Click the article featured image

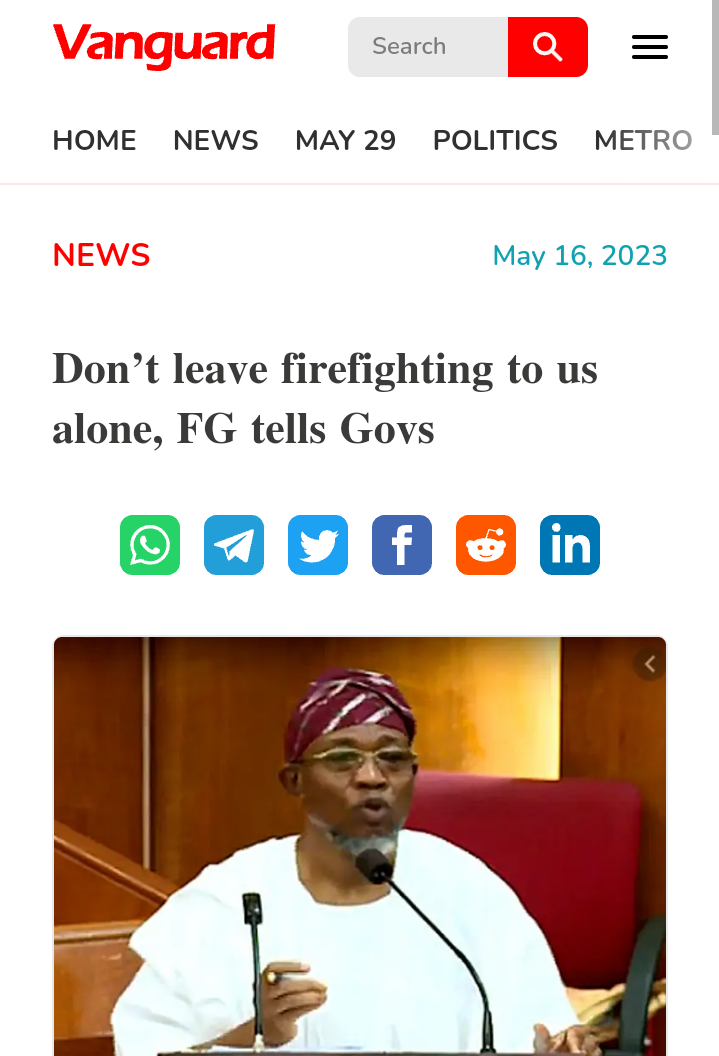(360, 846)
